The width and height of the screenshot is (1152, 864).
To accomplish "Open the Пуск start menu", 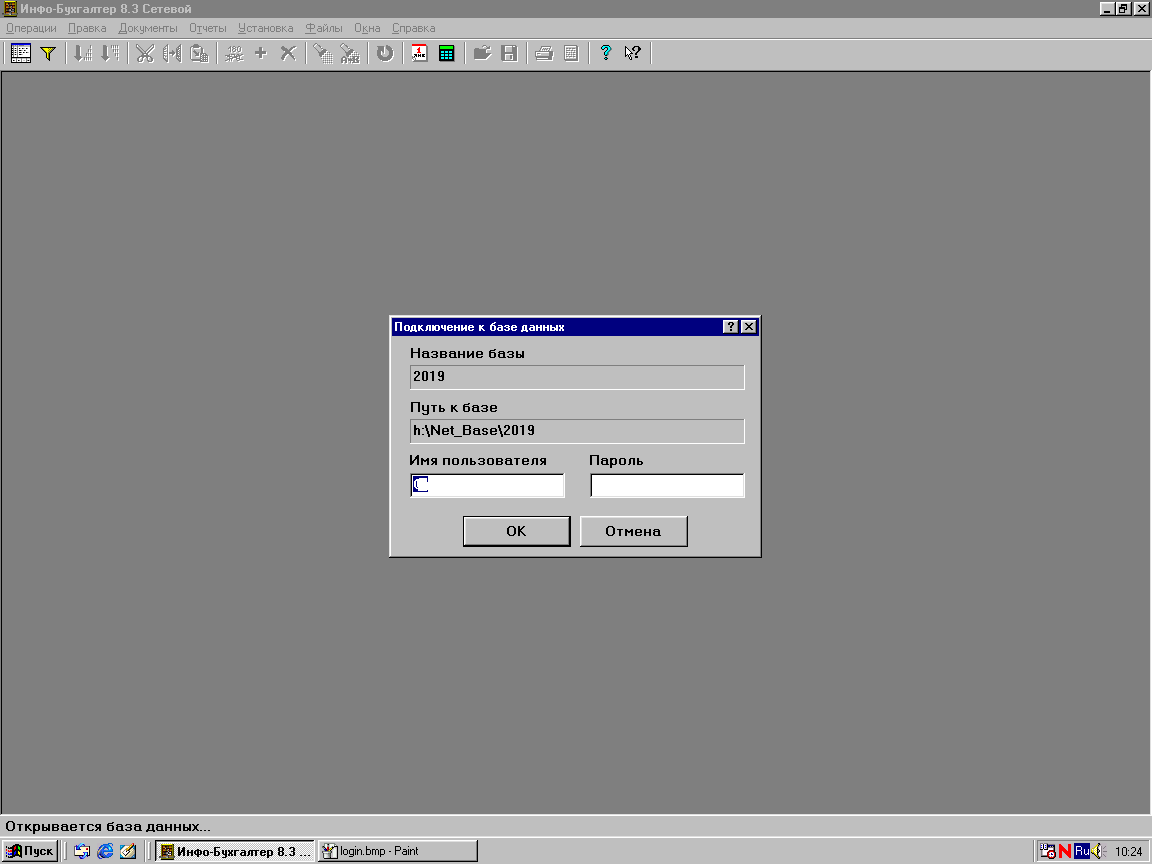I will (30, 851).
